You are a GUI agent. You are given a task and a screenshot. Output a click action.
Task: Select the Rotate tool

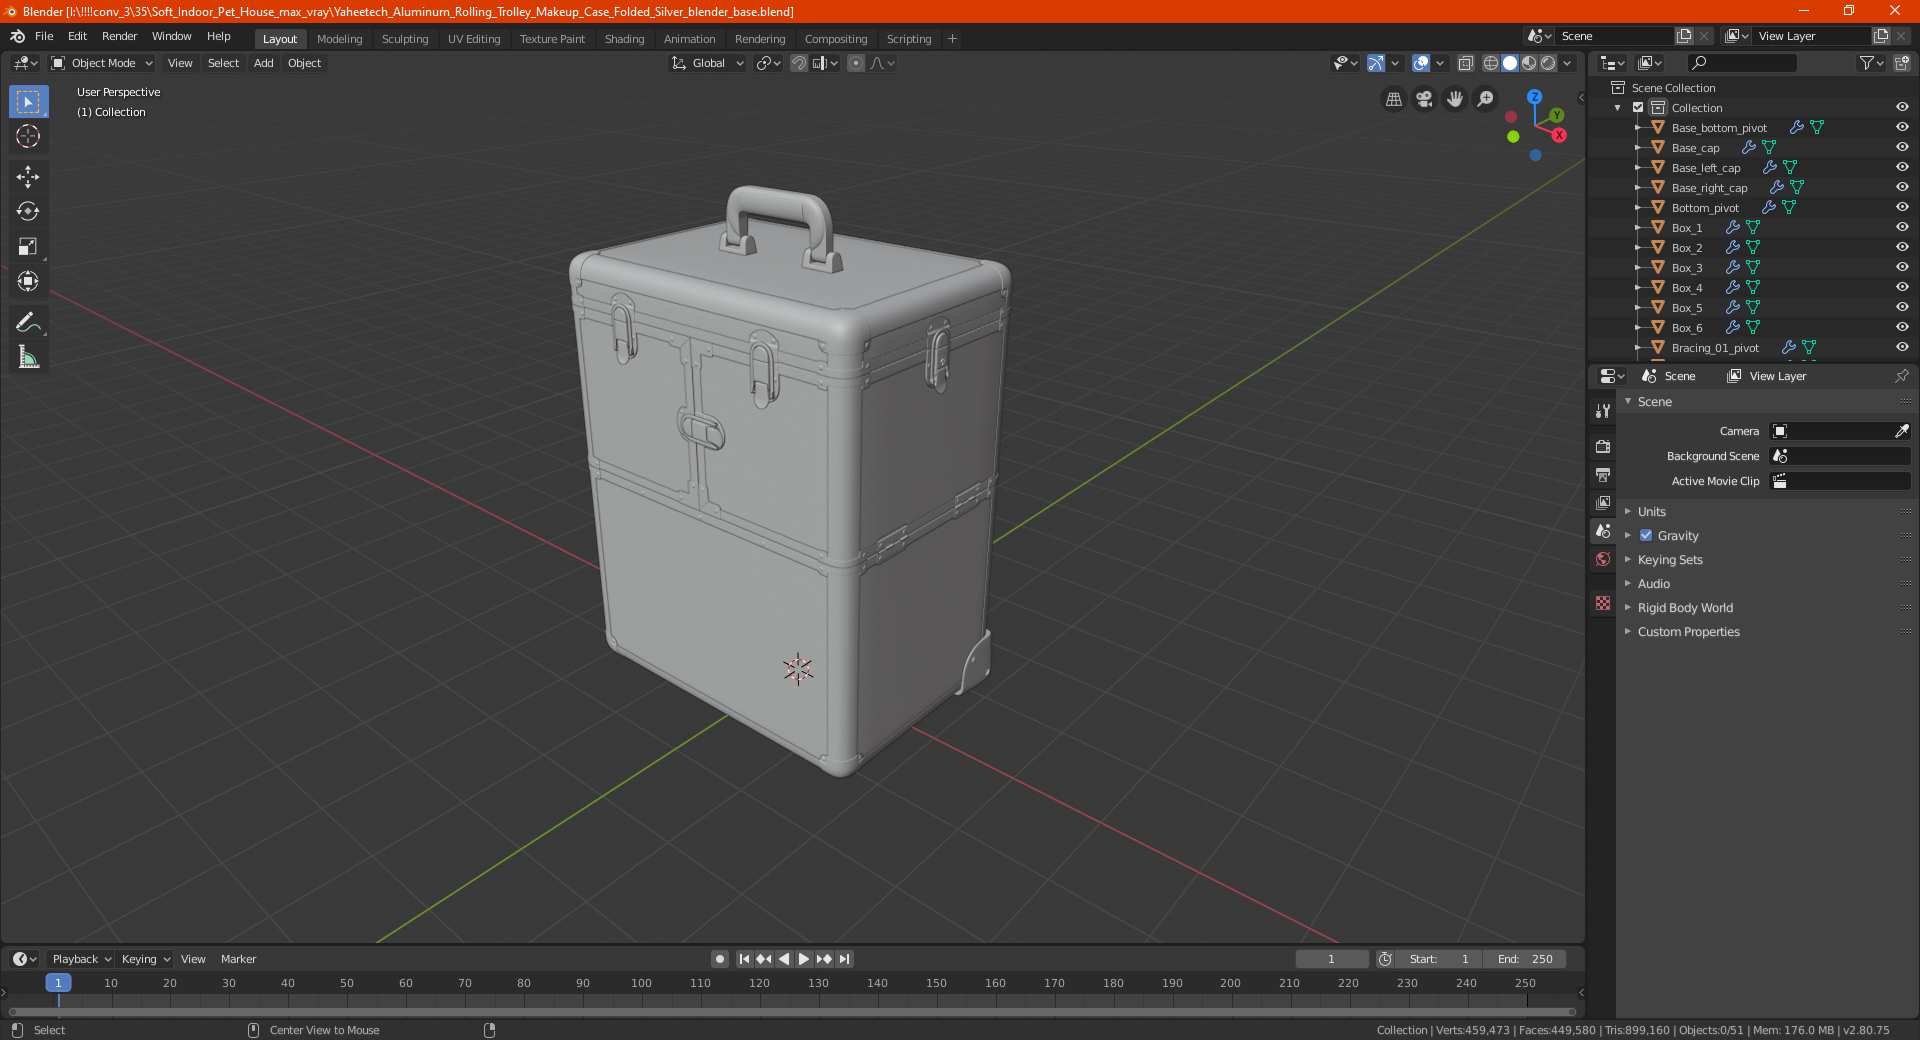[x=28, y=211]
